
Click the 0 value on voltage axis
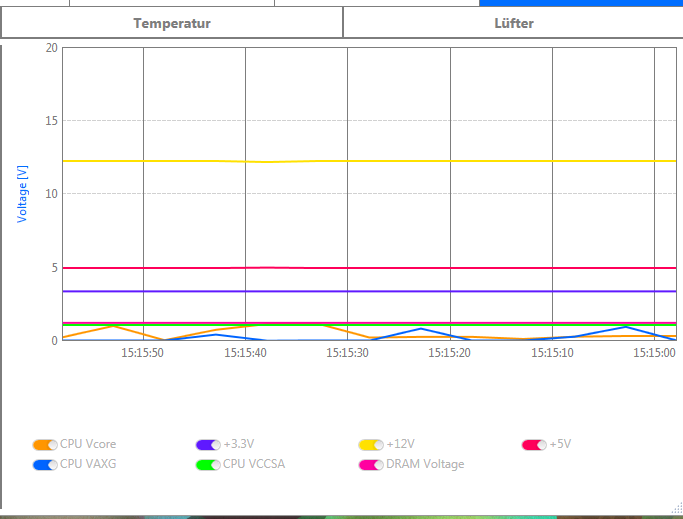pyautogui.click(x=54, y=340)
